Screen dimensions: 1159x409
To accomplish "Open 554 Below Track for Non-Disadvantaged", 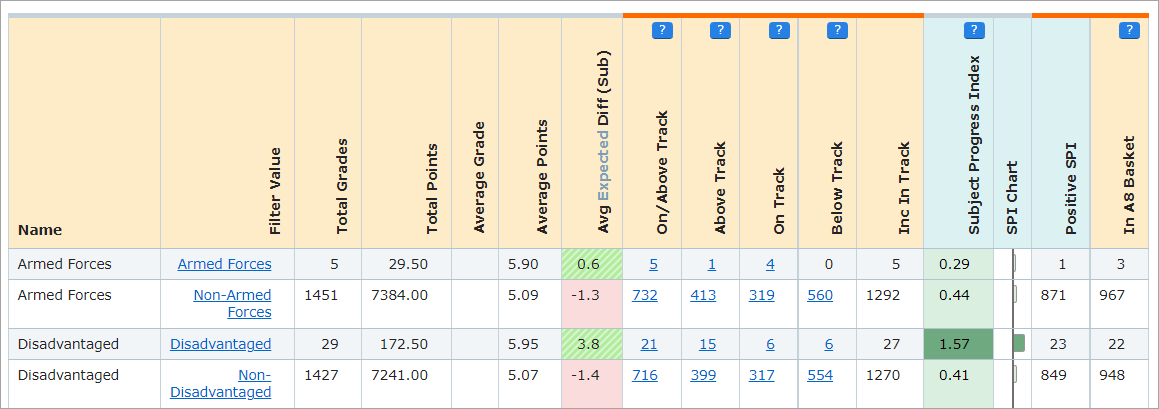I will point(820,375).
